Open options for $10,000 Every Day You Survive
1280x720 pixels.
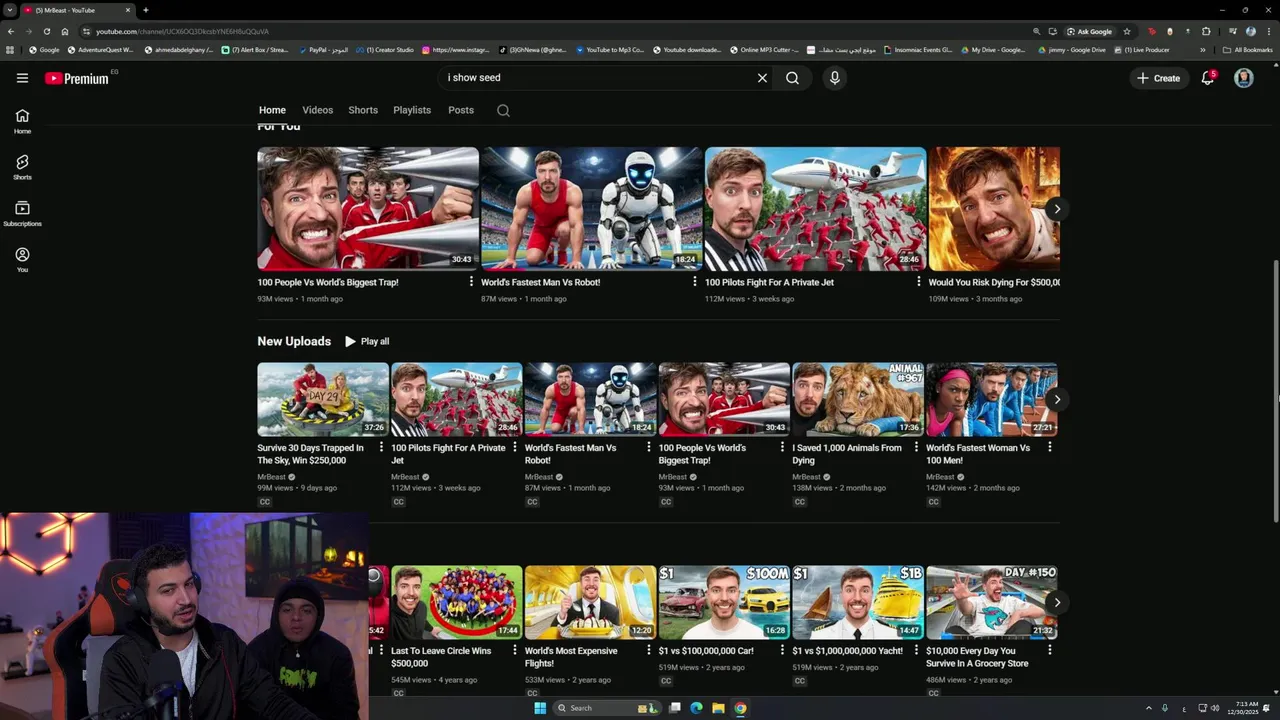[1049, 650]
